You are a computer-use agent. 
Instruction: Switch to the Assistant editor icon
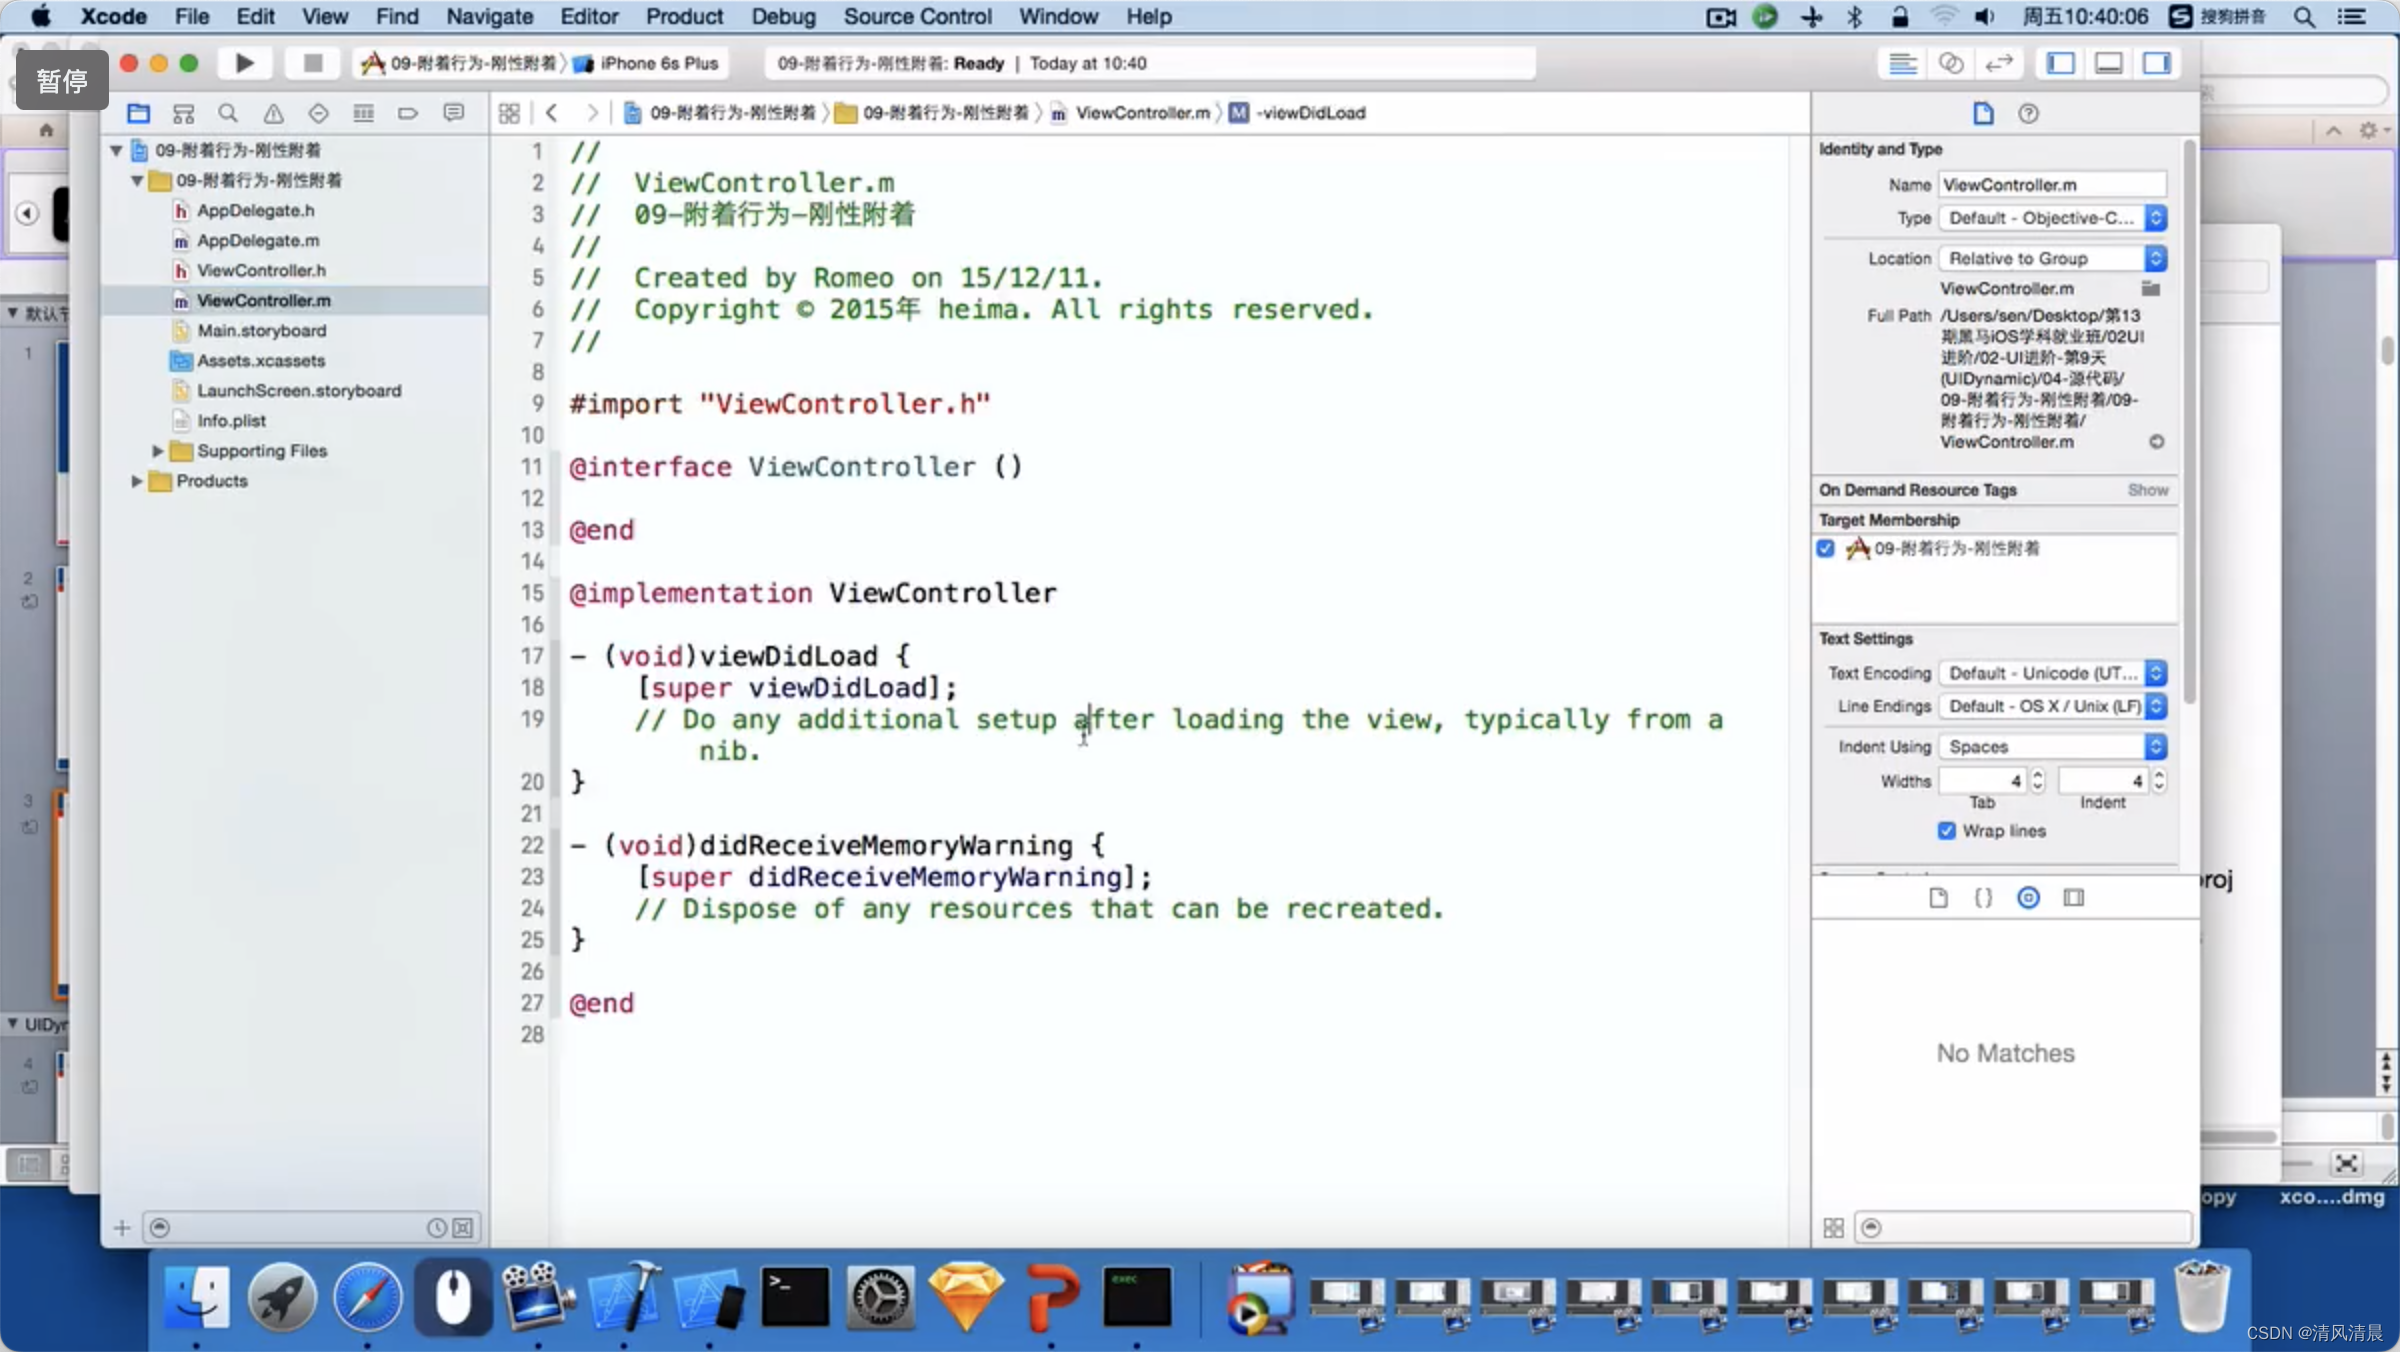1950,63
